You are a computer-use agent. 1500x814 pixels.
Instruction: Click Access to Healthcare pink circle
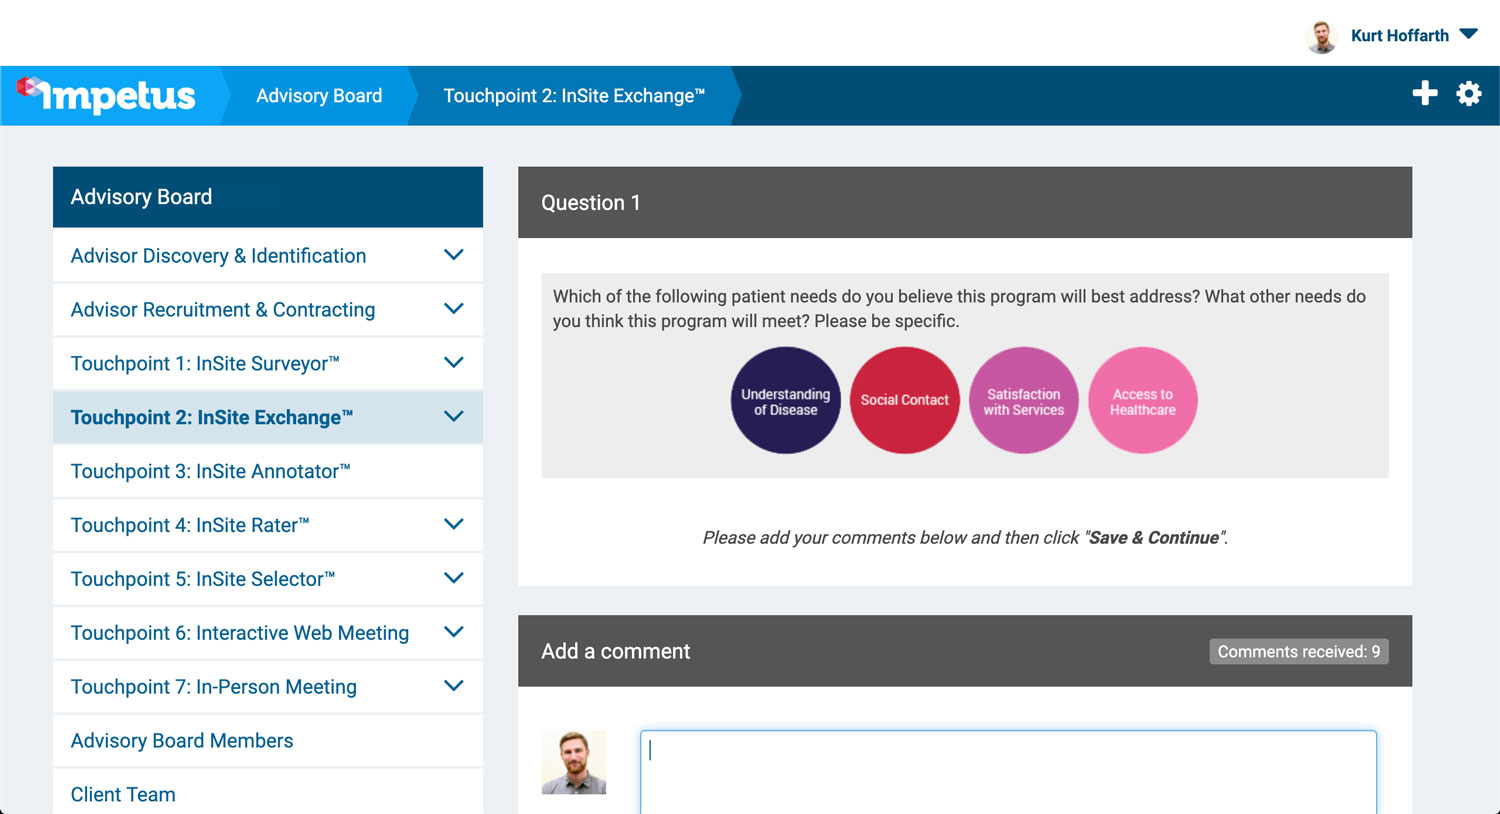tap(1143, 400)
